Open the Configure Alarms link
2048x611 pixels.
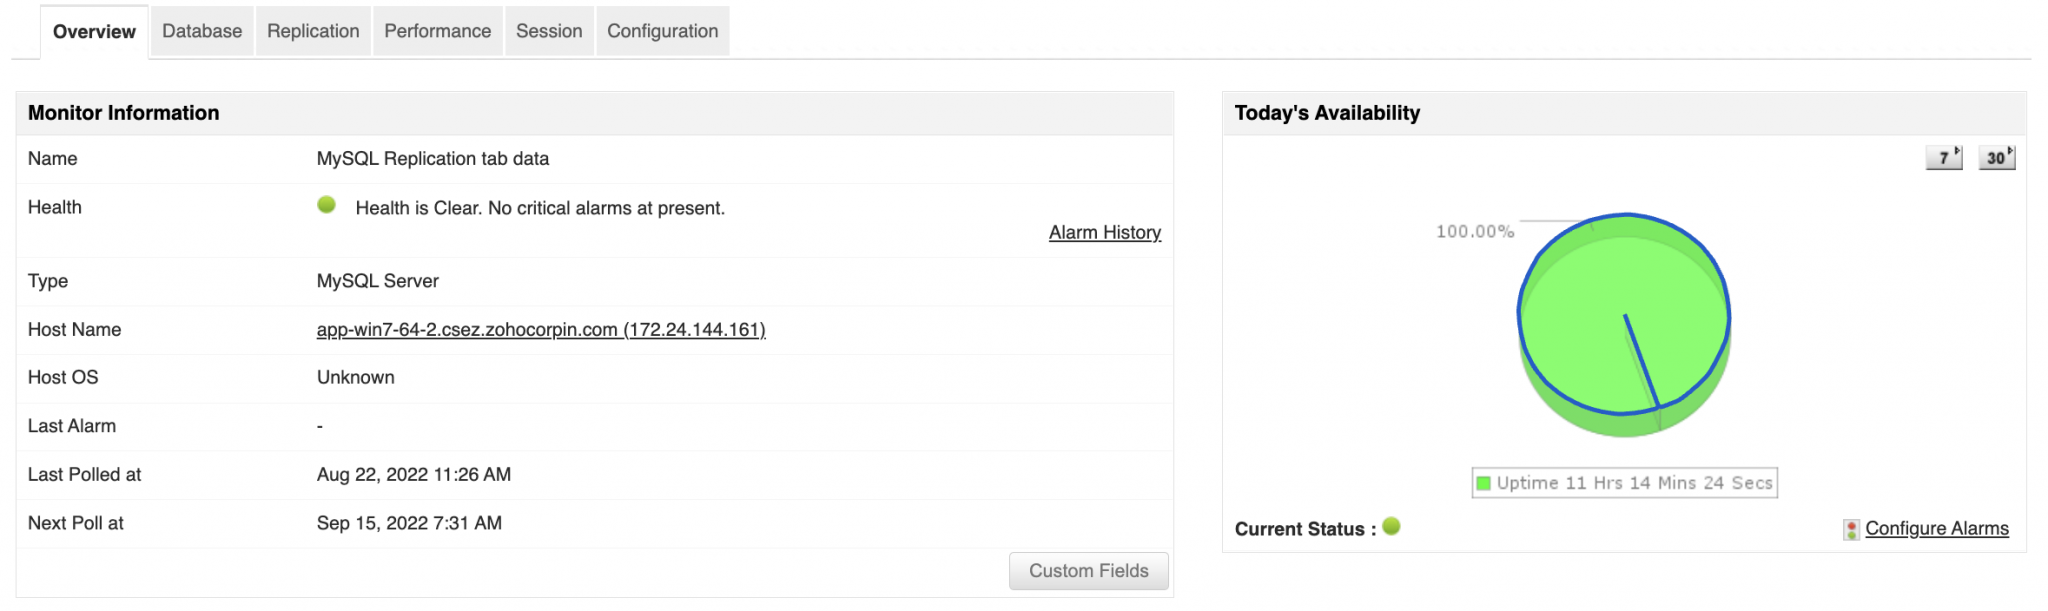[1936, 529]
